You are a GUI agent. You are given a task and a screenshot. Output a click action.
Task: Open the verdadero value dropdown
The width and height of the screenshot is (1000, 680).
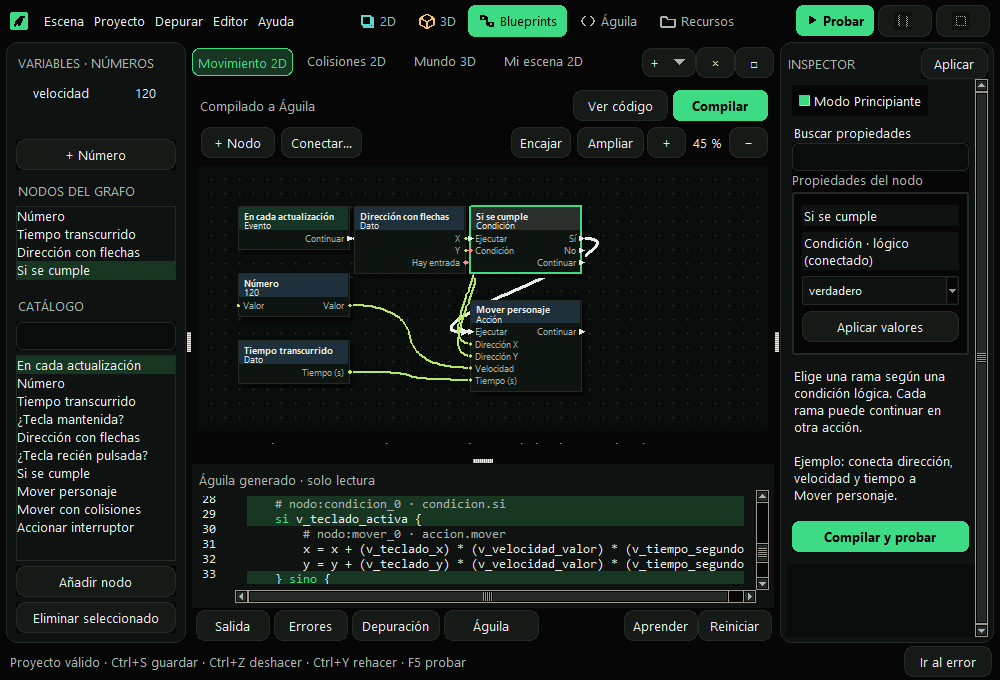[952, 291]
